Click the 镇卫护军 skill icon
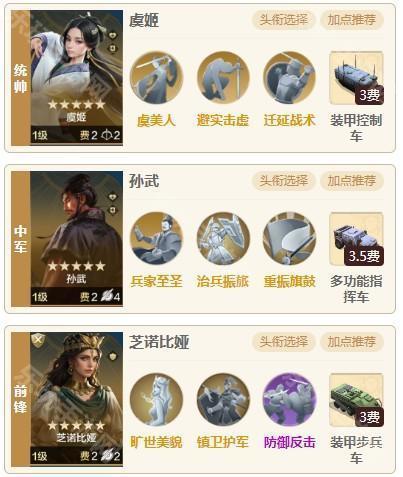Screen dimensions: 403x477 click(x=223, y=400)
